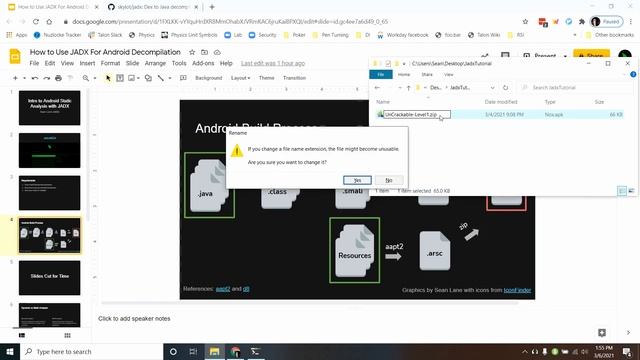Click the undo arrow in Slides toolbar

click(35, 78)
